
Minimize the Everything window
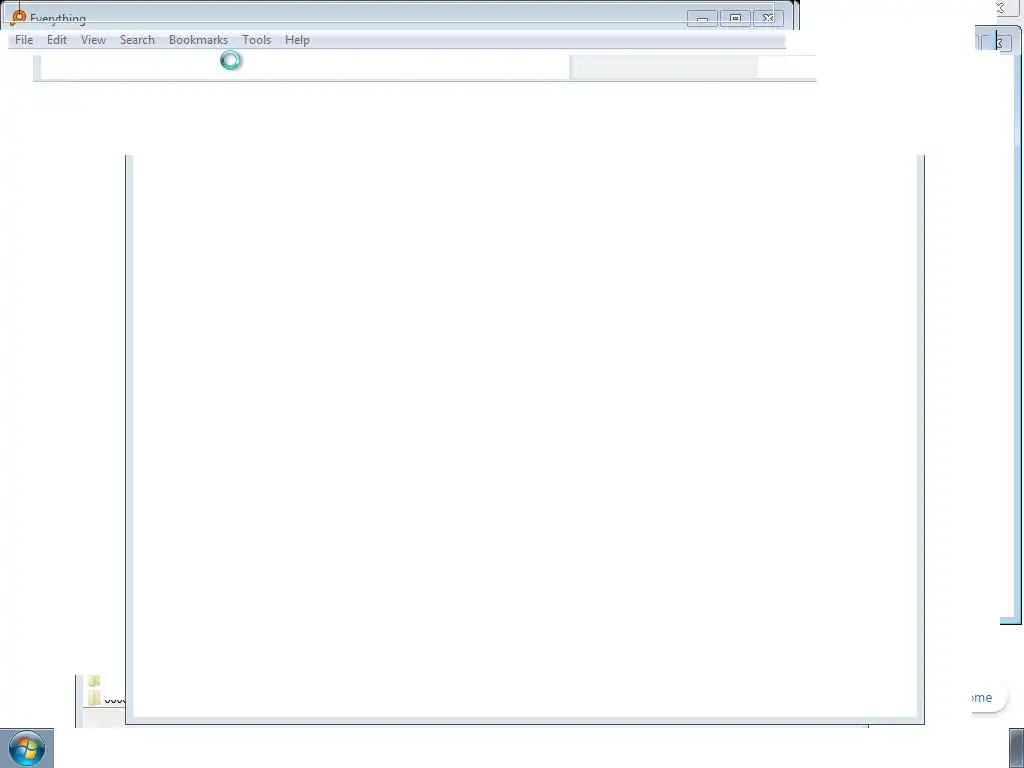(x=702, y=18)
